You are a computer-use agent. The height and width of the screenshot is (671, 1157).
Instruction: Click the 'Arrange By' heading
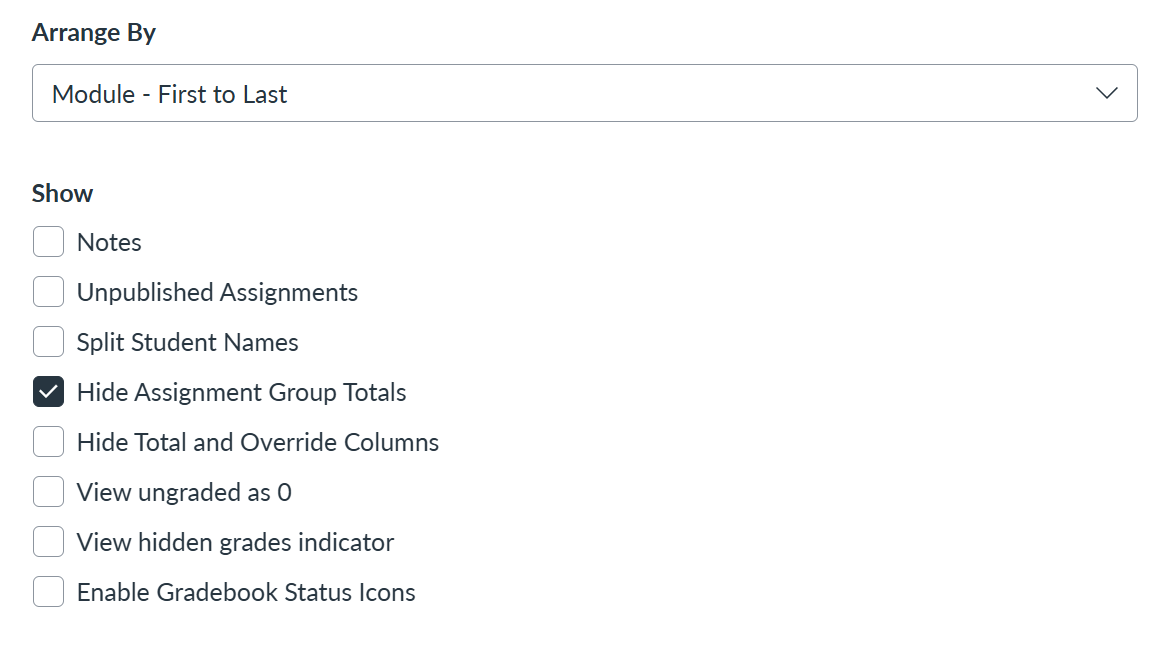tap(94, 33)
